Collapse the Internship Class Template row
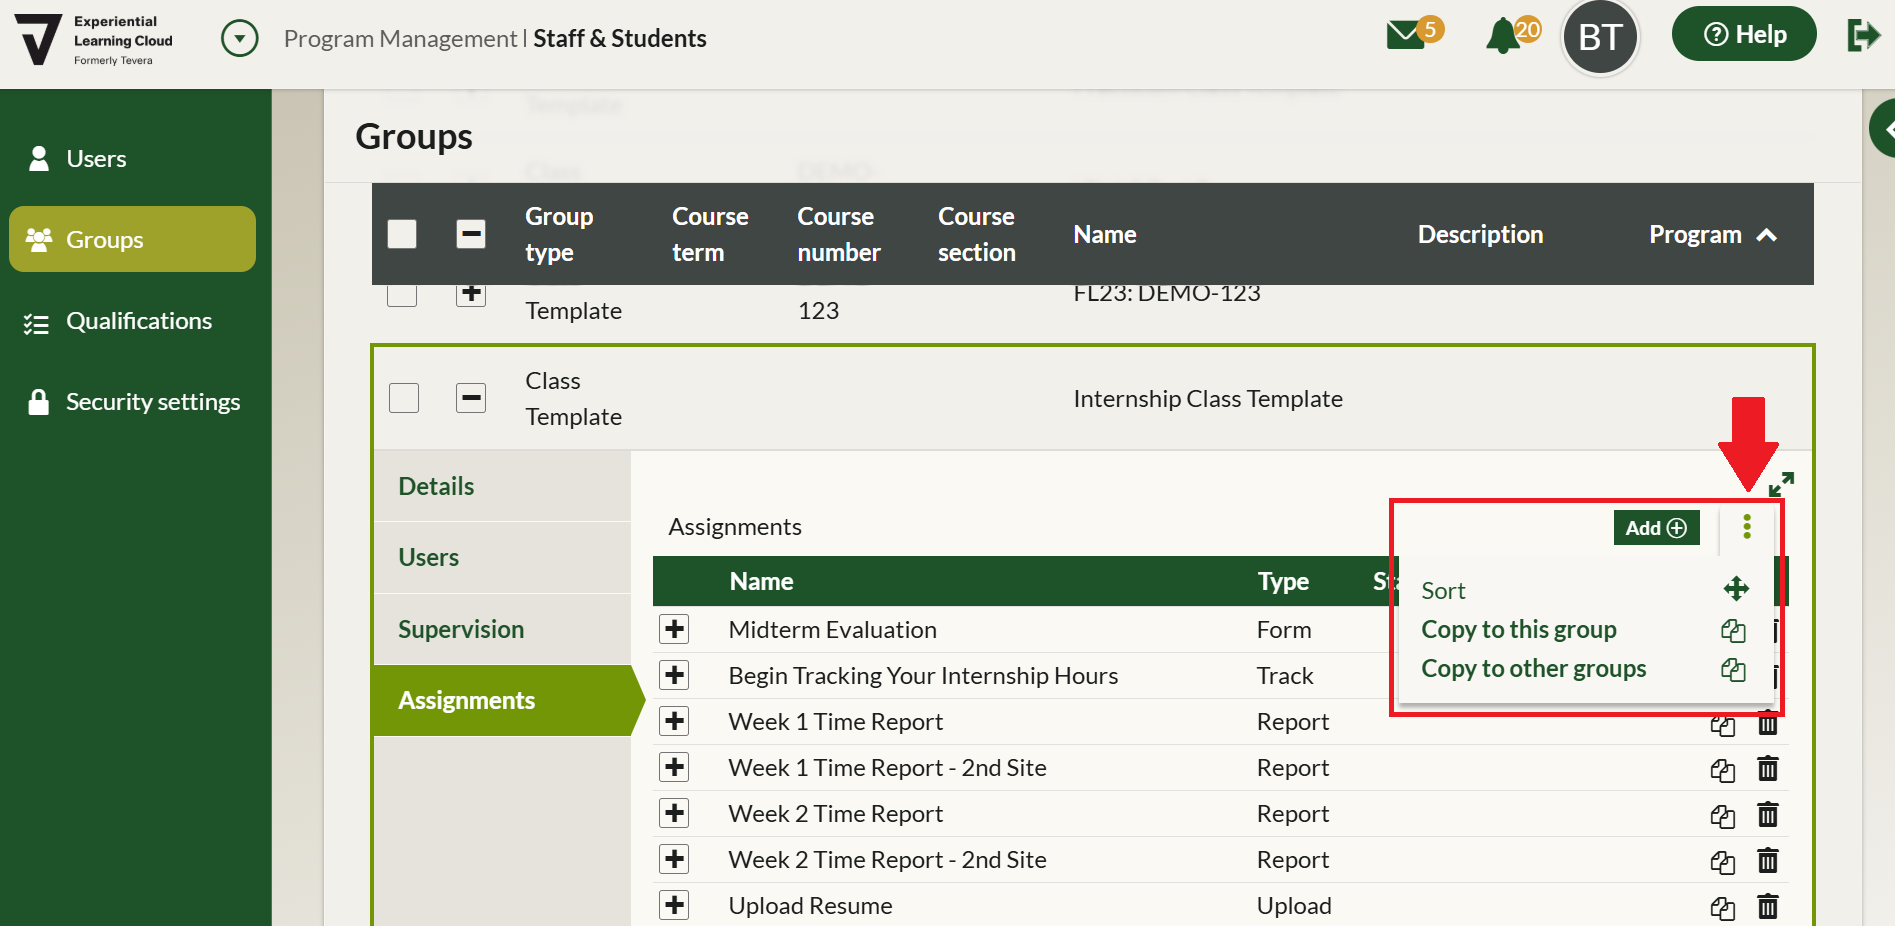 (471, 398)
